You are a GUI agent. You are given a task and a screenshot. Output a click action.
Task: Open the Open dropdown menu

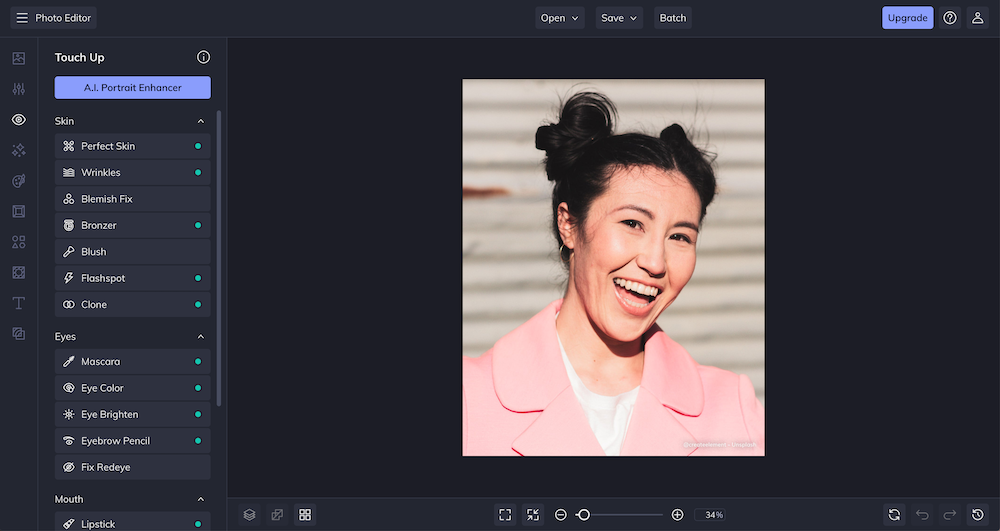pyautogui.click(x=560, y=18)
